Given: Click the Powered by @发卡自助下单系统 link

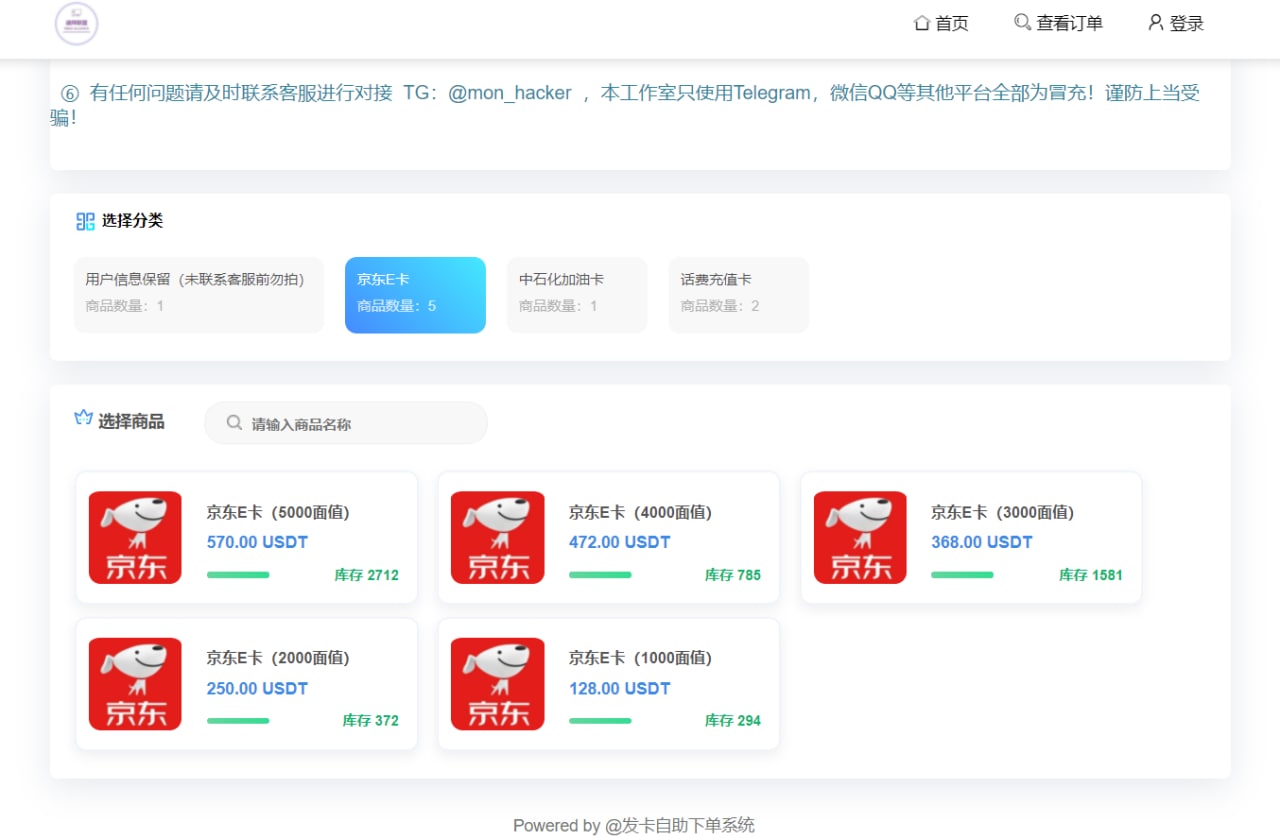Looking at the screenshot, I should (634, 825).
